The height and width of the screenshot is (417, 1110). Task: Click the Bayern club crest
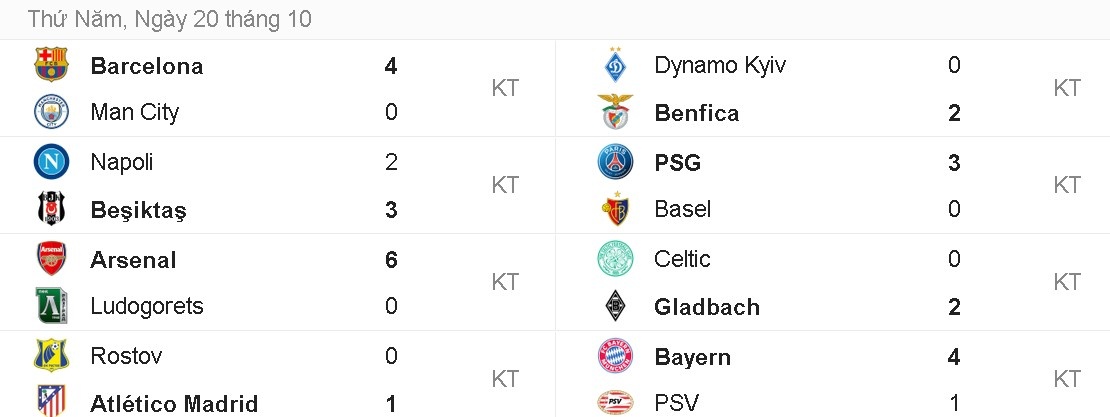click(x=615, y=356)
